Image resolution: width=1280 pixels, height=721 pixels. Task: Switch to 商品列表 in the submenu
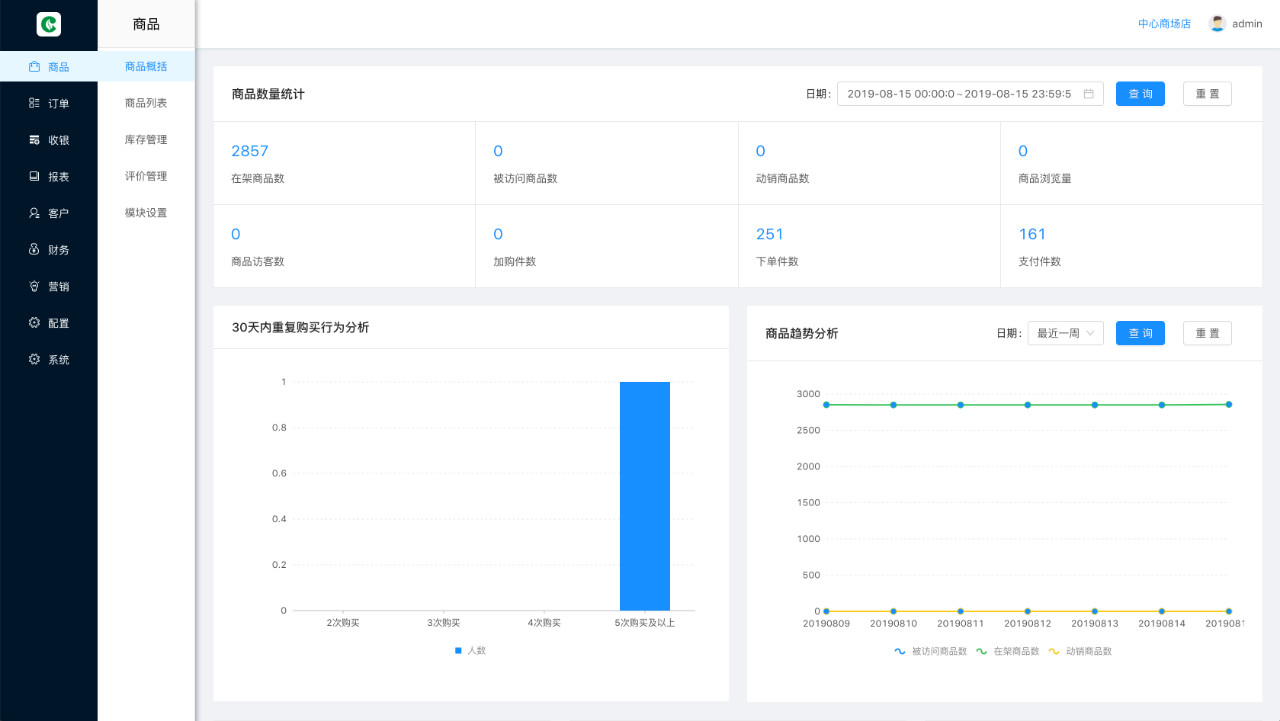(145, 101)
